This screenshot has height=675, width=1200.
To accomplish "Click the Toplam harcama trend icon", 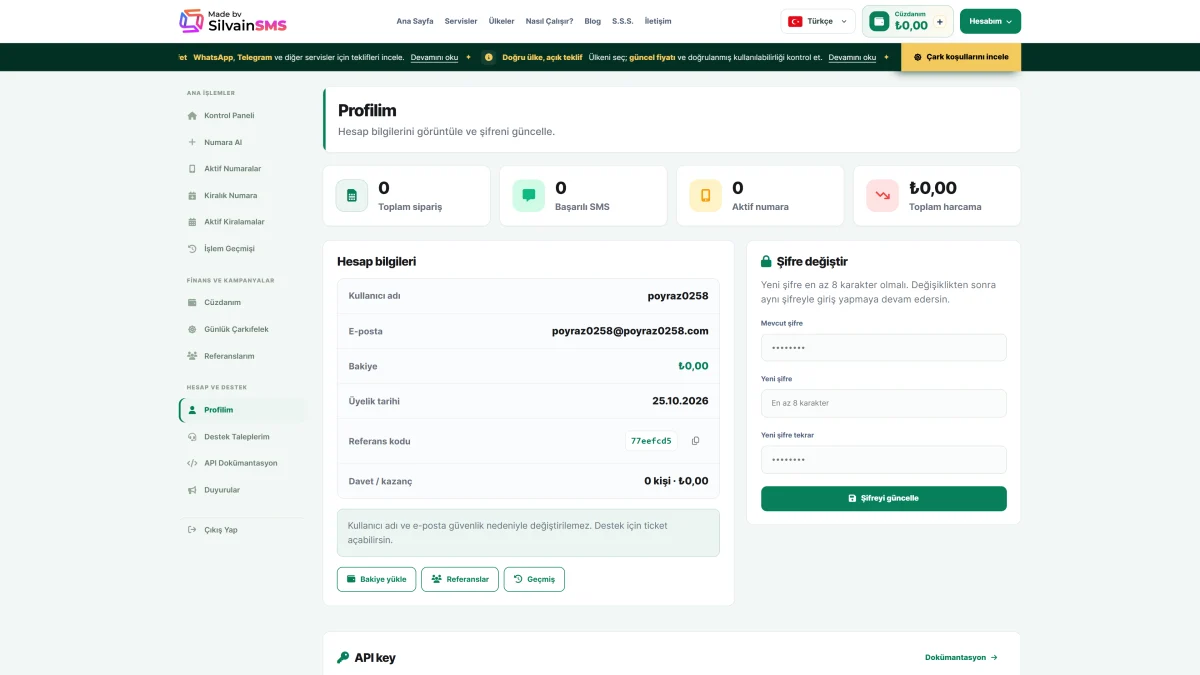I will point(882,196).
